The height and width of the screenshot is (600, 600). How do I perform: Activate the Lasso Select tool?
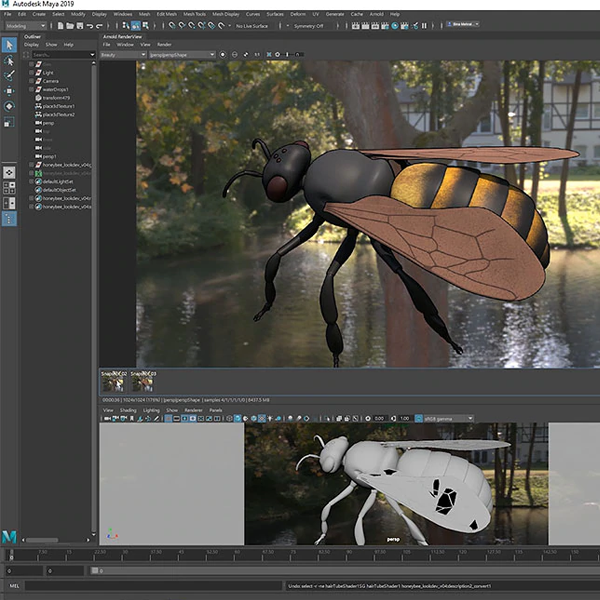point(9,60)
